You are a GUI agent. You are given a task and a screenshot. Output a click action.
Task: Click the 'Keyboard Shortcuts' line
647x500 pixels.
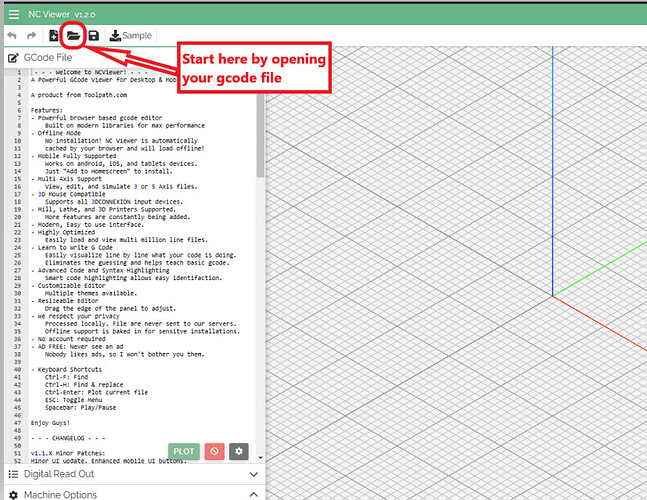click(x=66, y=369)
